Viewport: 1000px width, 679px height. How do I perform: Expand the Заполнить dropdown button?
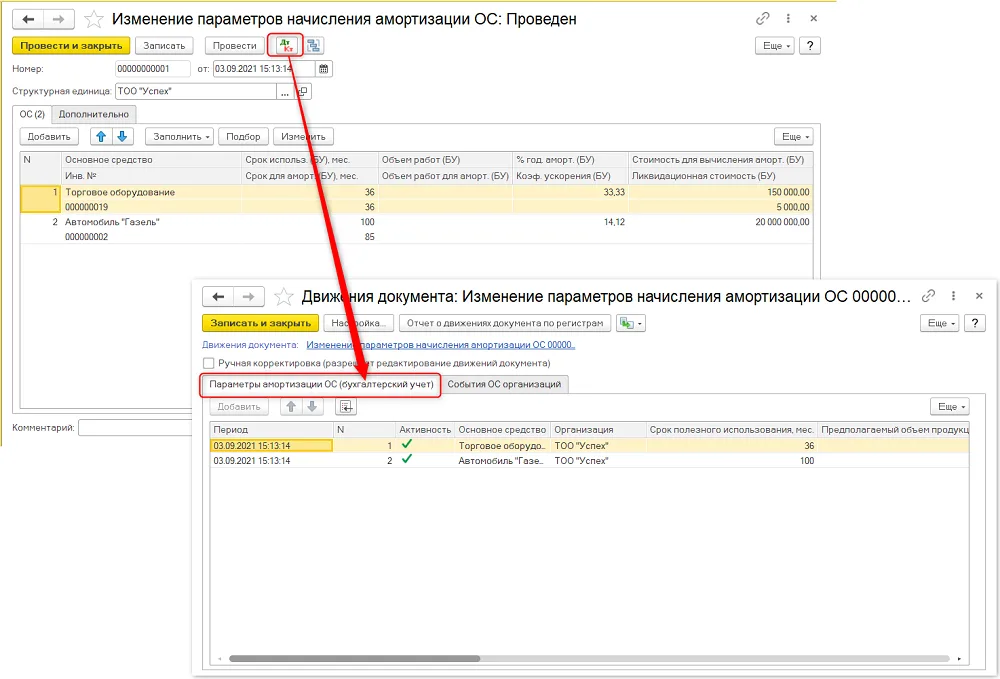pyautogui.click(x=179, y=136)
